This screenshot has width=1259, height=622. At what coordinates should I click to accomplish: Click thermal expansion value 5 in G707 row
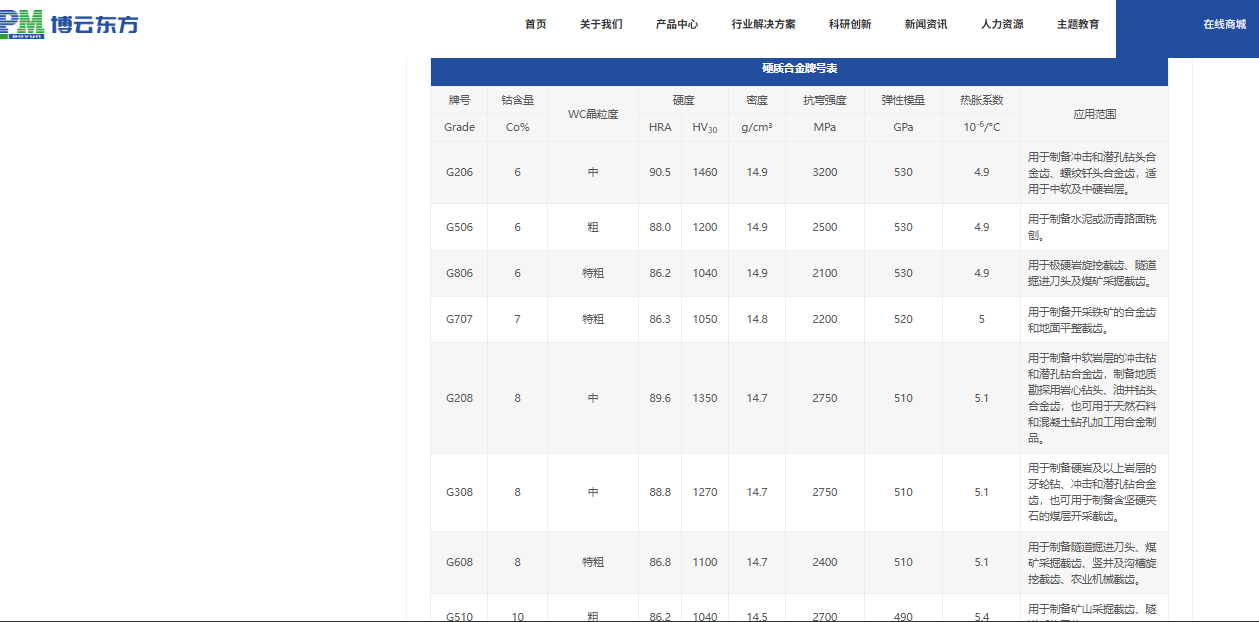pos(981,319)
